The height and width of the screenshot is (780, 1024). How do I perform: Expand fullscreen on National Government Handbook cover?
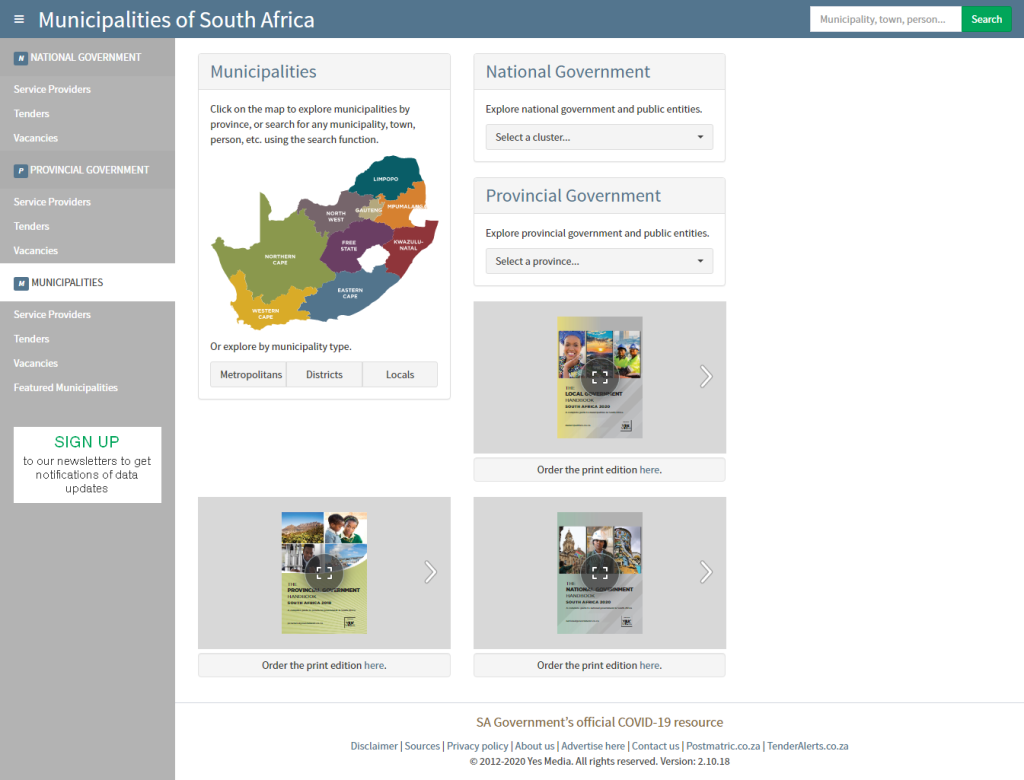599,572
